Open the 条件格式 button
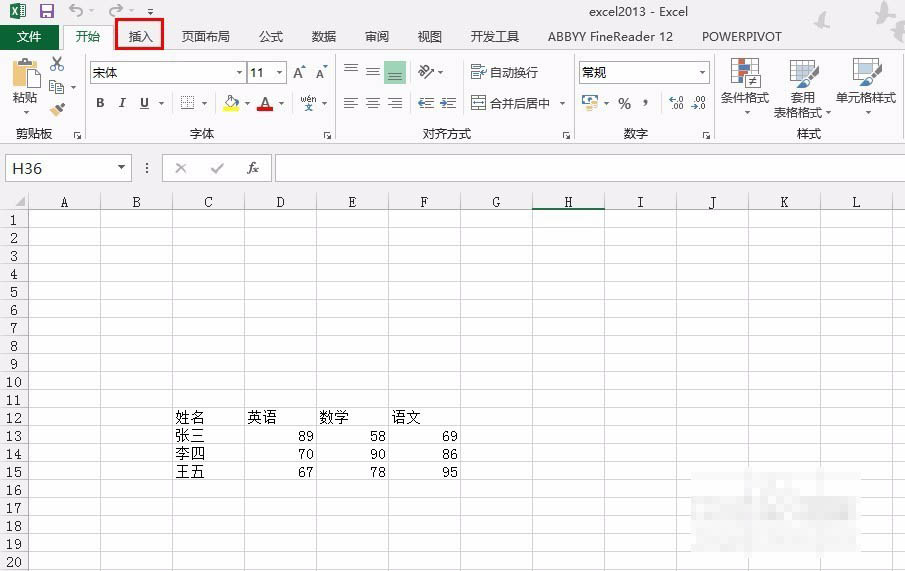The width and height of the screenshot is (905, 571). 745,87
